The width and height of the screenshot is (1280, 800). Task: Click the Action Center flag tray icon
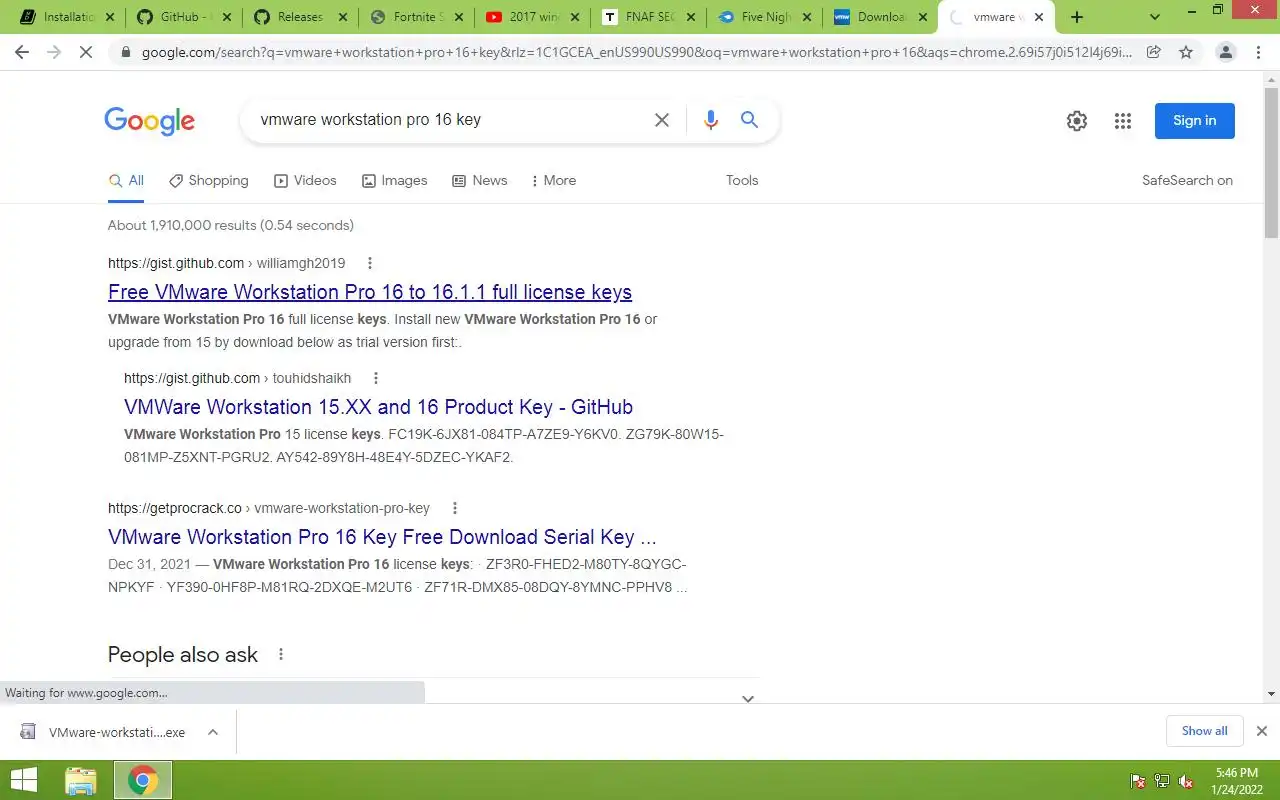[x=1138, y=781]
